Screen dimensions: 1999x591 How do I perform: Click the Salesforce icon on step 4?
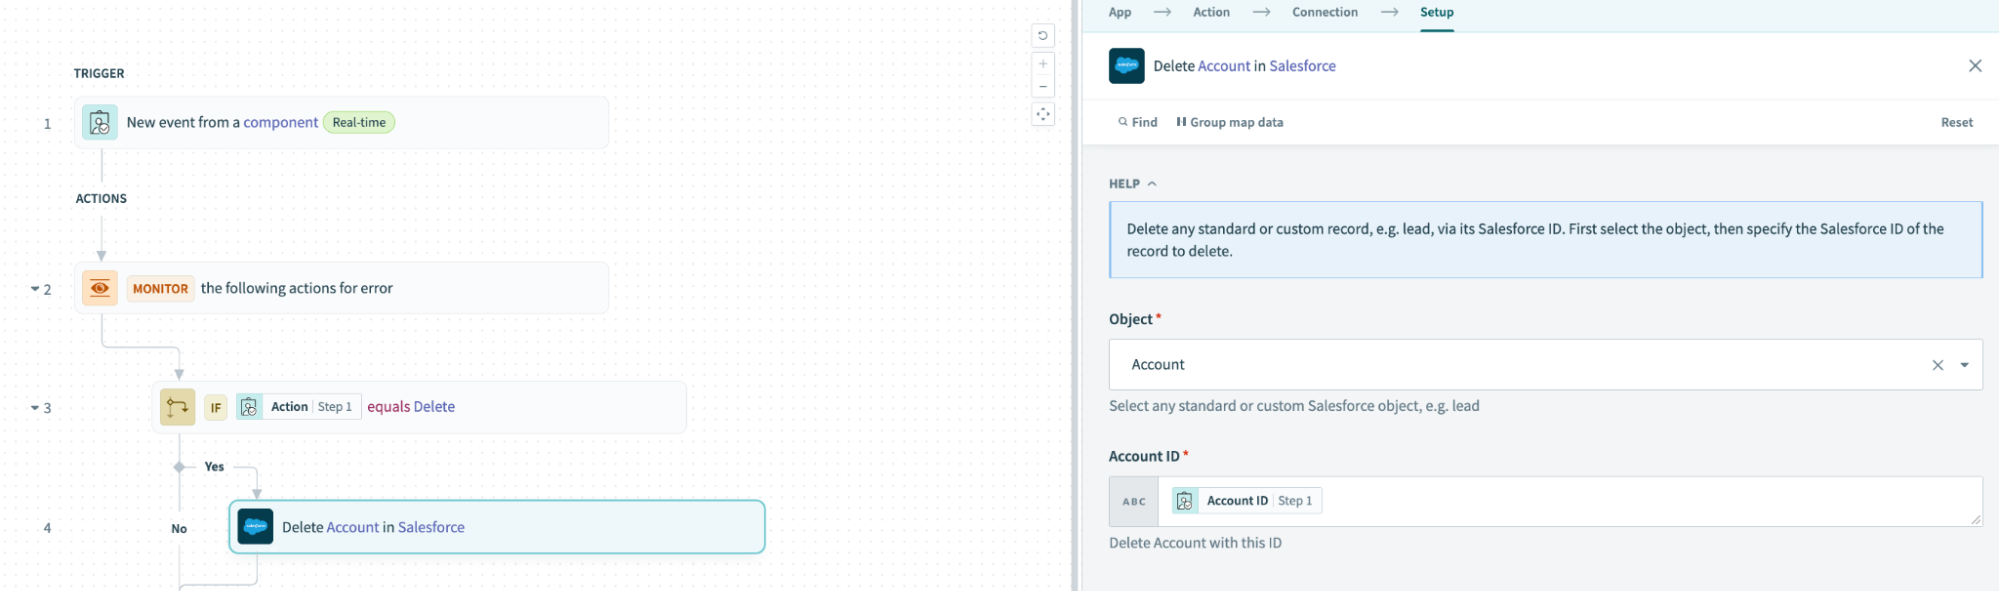coord(256,527)
